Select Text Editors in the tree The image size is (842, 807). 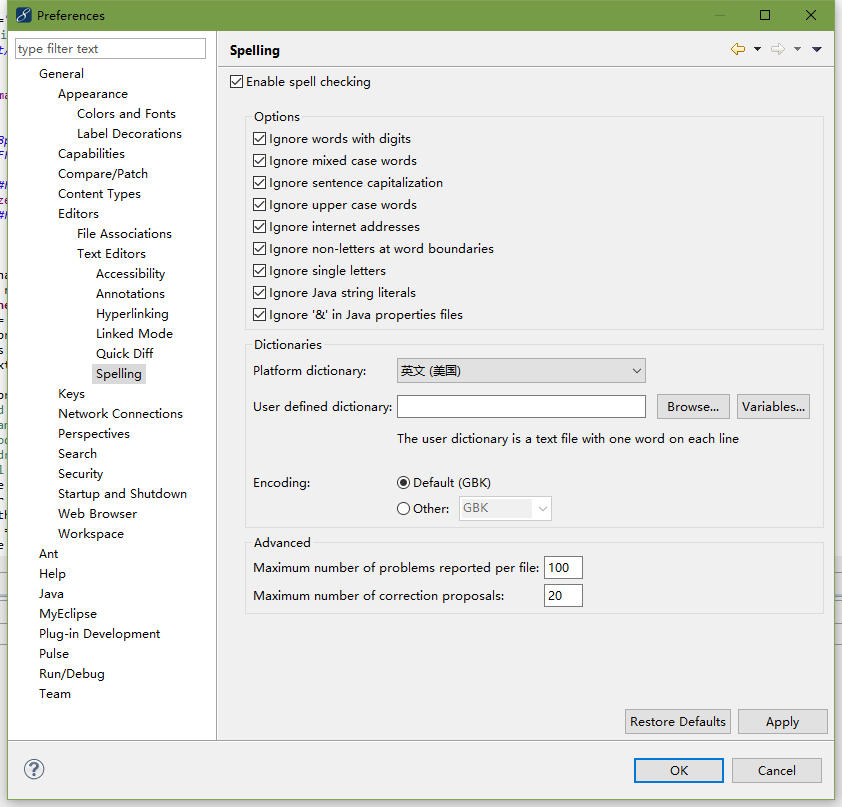coord(111,253)
